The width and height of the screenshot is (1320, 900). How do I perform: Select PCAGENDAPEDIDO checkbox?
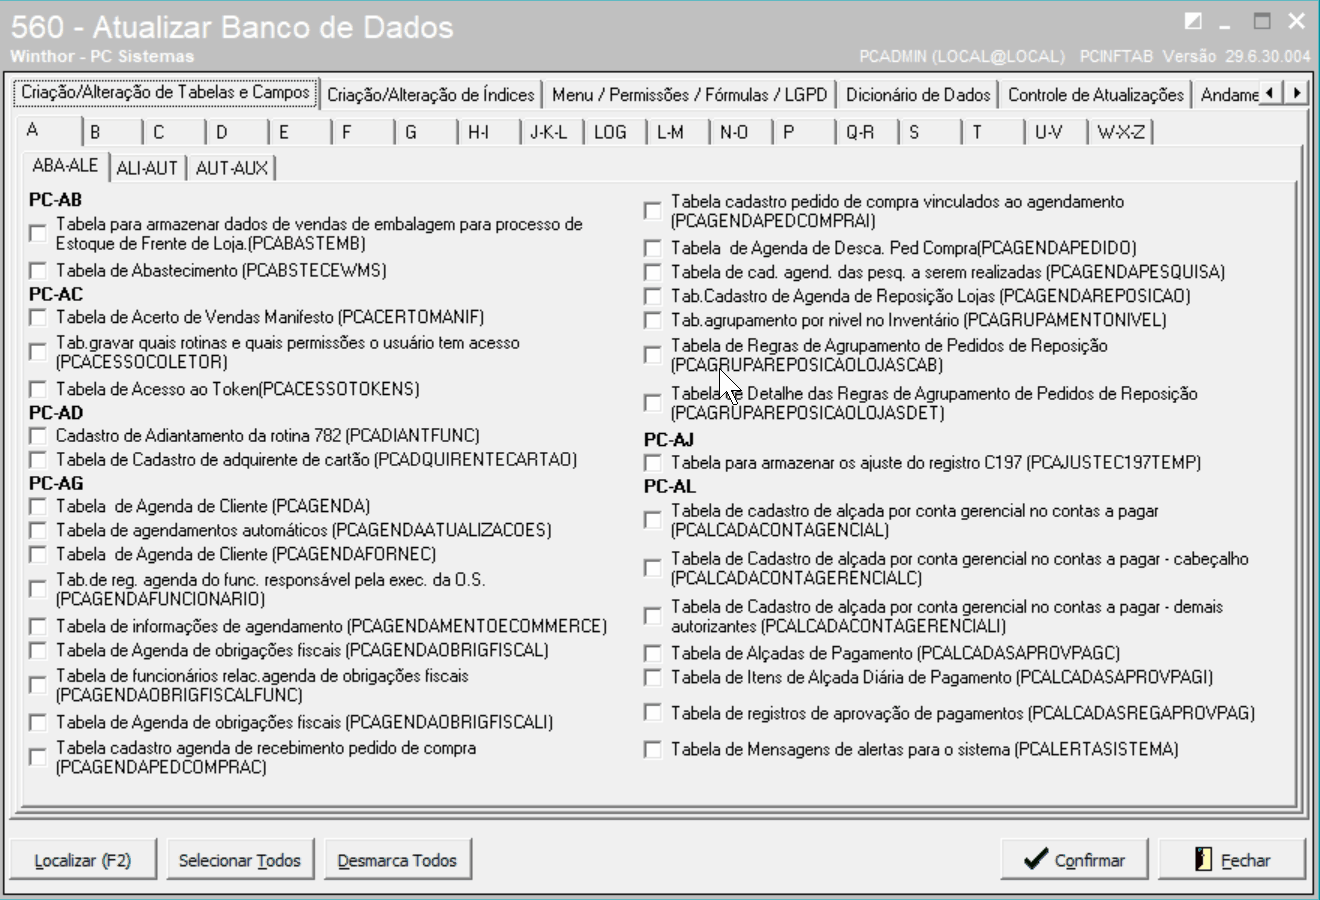pos(653,248)
